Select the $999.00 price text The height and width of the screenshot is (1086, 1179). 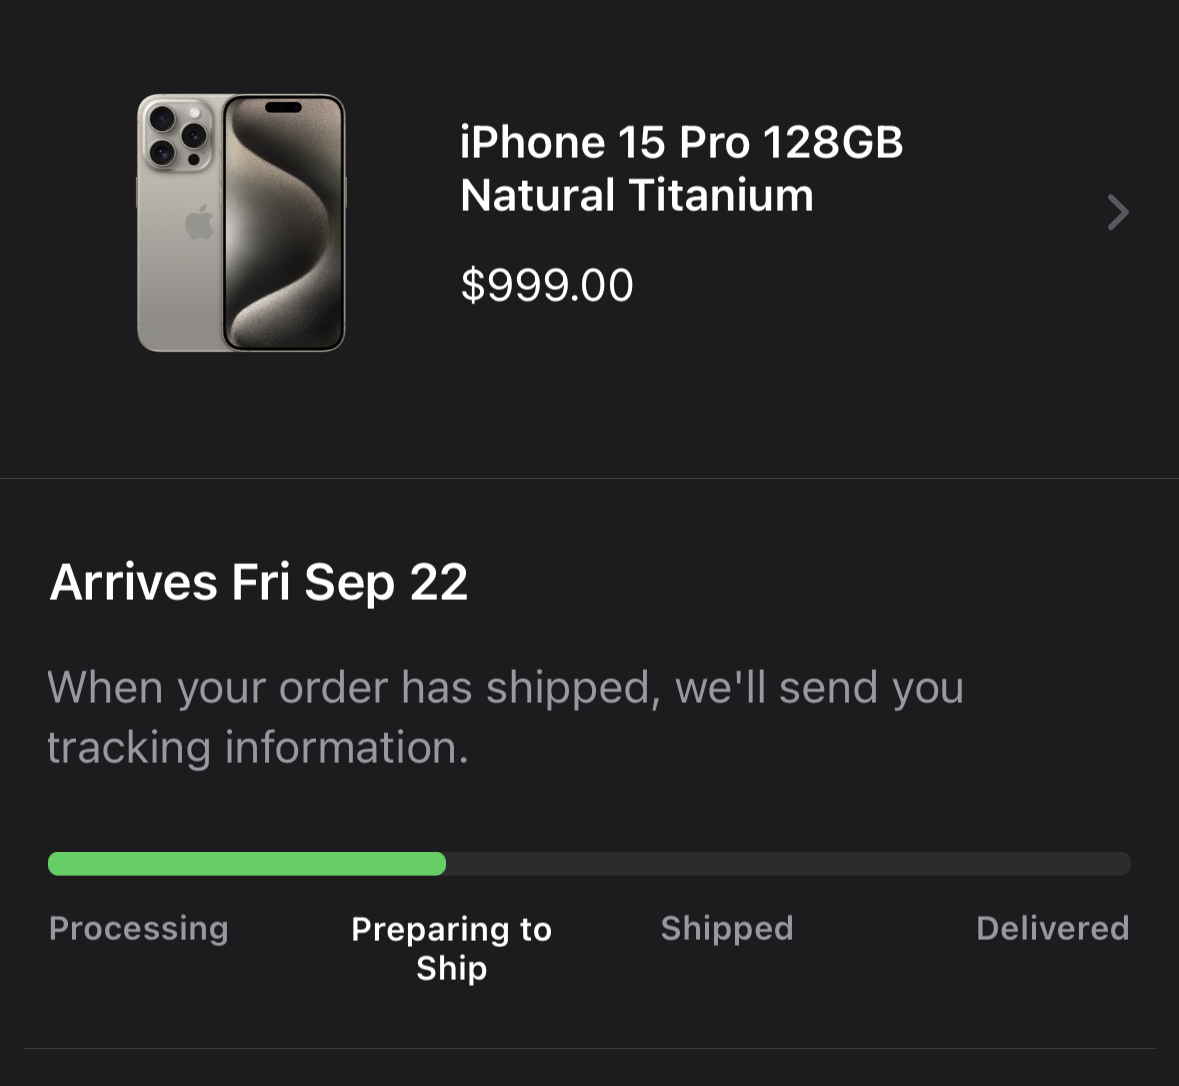click(547, 285)
